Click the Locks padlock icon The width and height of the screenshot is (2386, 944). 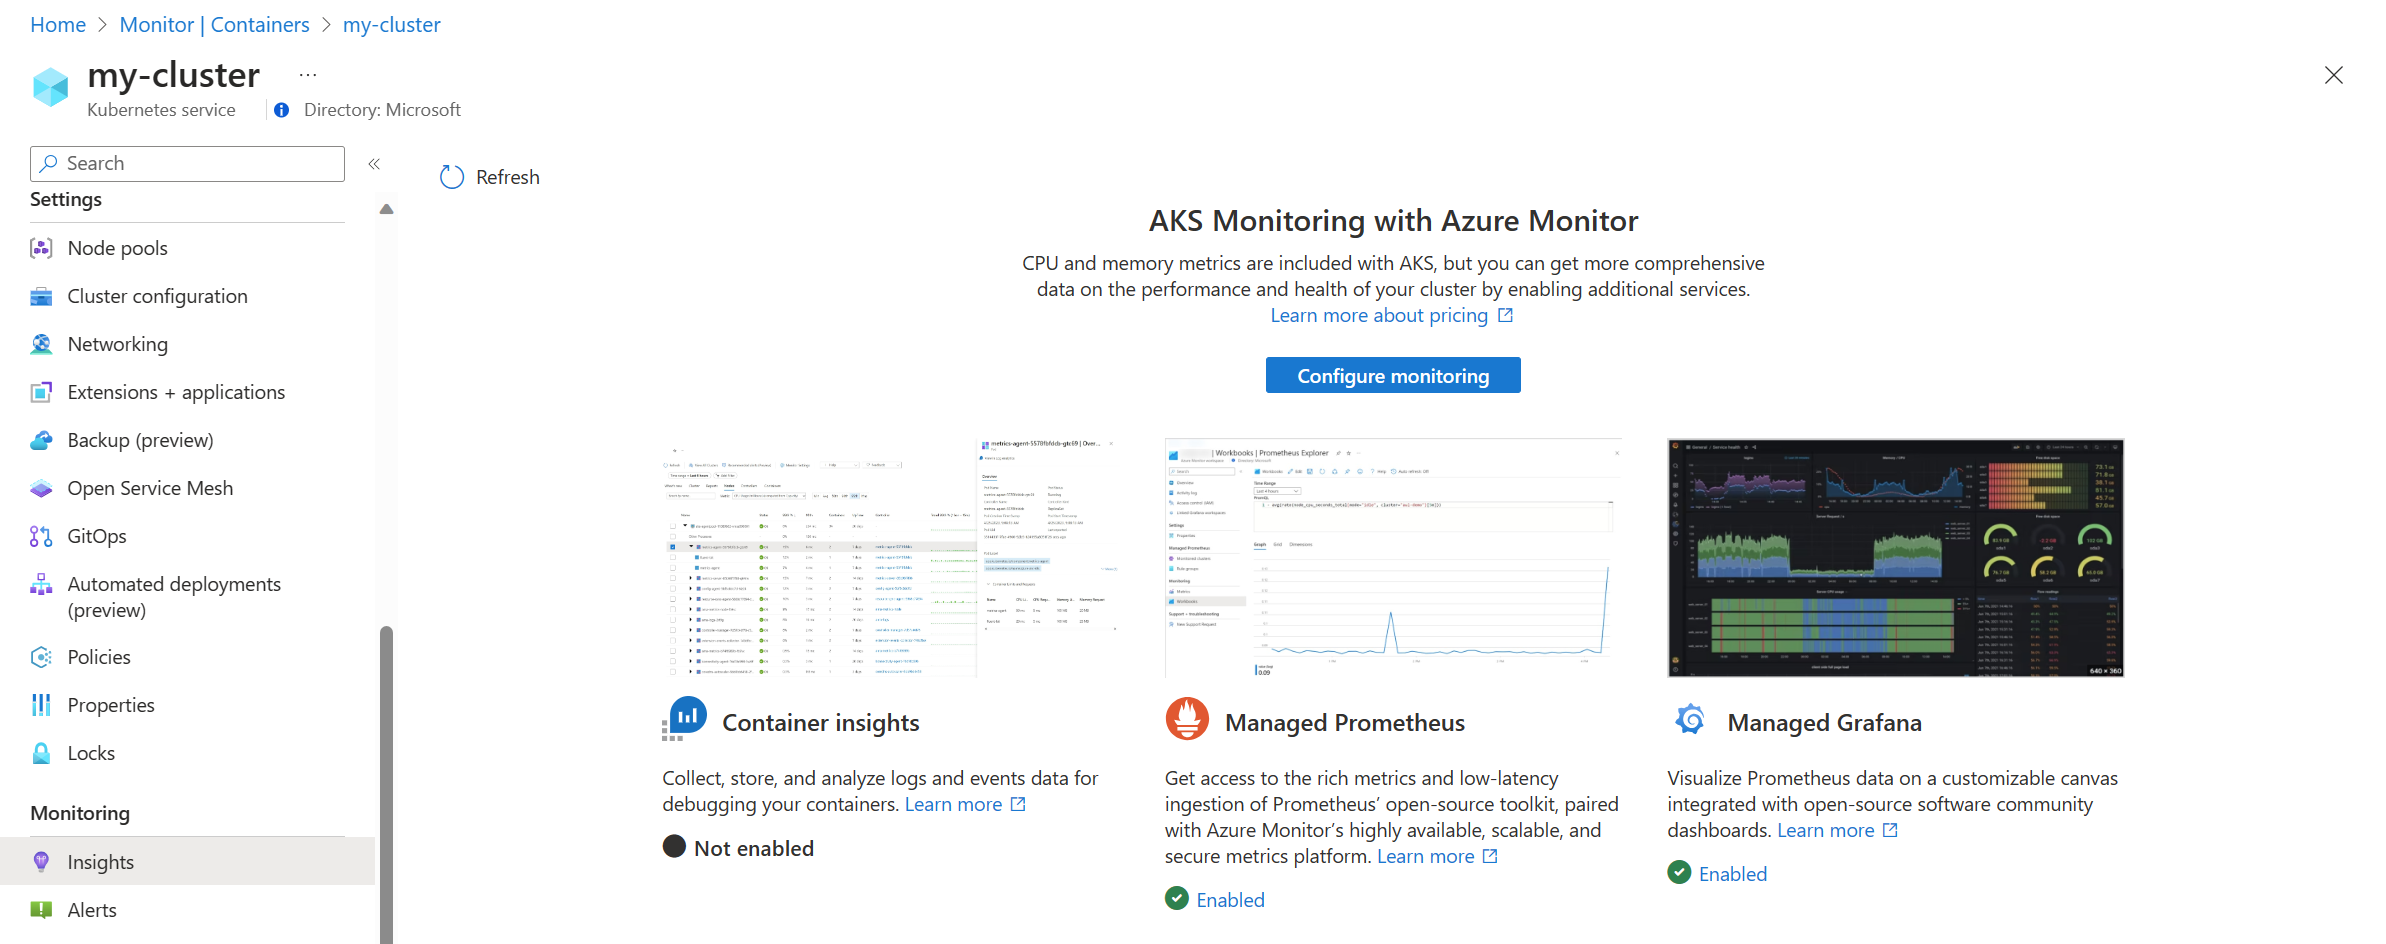(41, 753)
